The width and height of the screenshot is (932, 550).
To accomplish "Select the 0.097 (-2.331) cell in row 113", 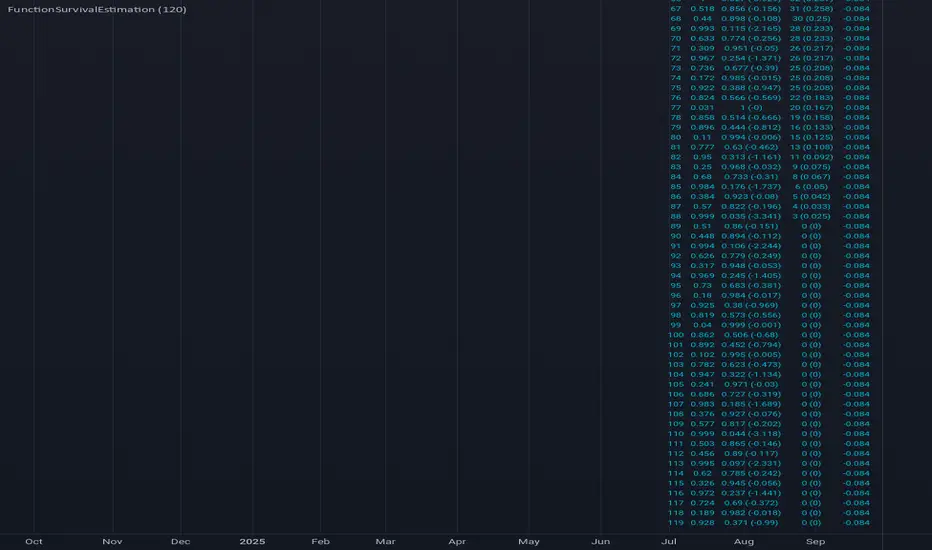I will 751,464.
